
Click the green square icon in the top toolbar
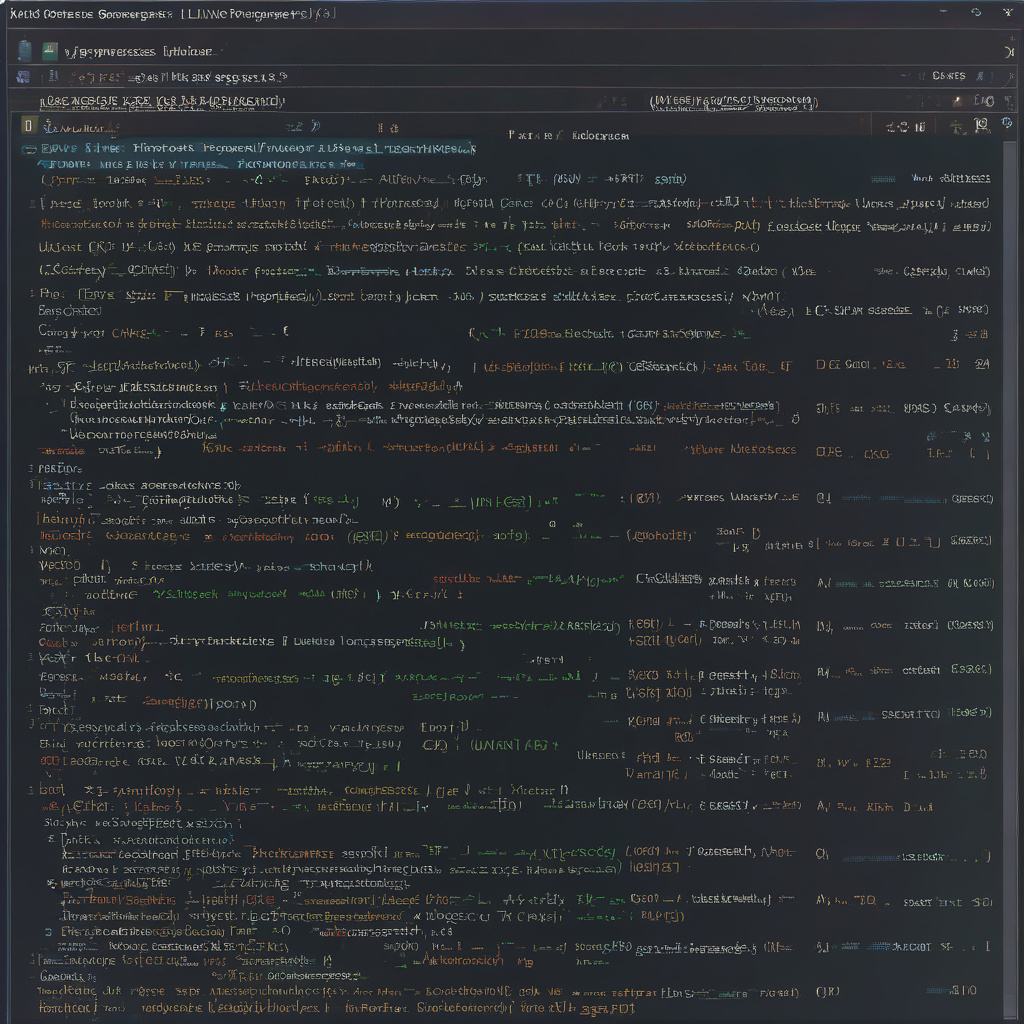(x=50, y=51)
